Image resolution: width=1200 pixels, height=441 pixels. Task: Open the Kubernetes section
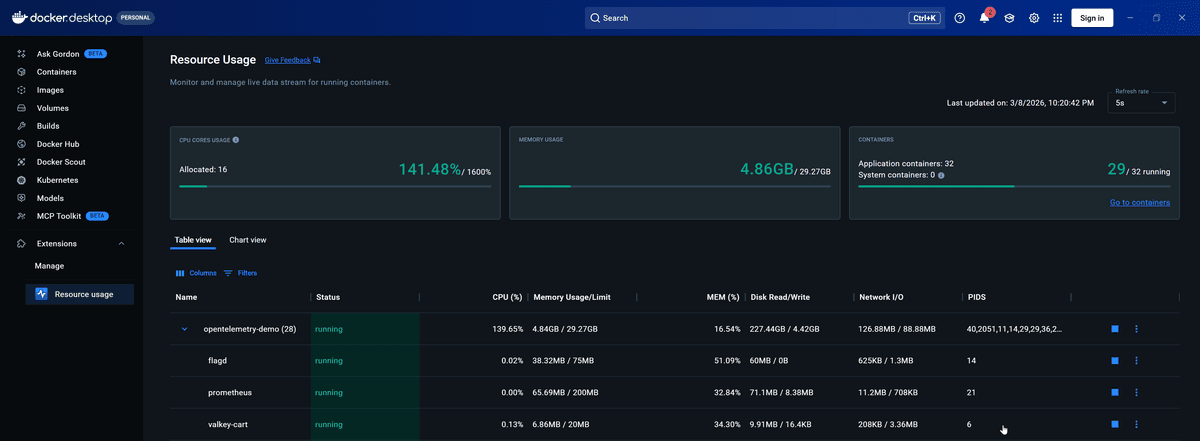click(57, 180)
